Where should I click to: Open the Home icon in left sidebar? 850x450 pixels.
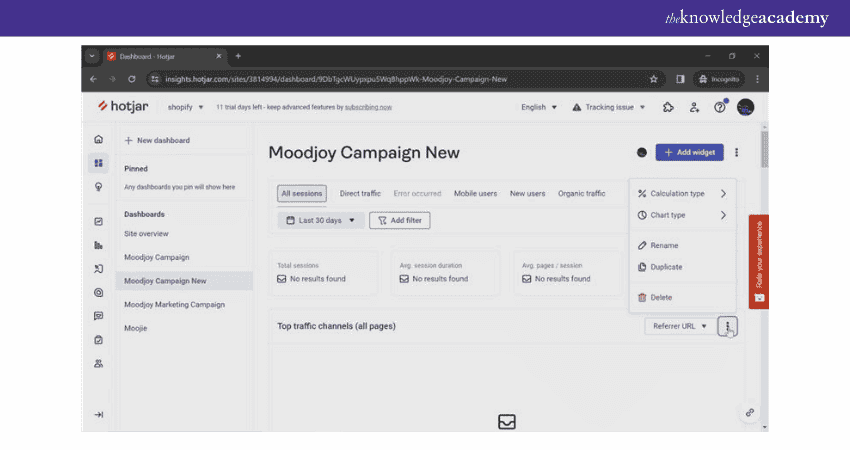(x=98, y=140)
